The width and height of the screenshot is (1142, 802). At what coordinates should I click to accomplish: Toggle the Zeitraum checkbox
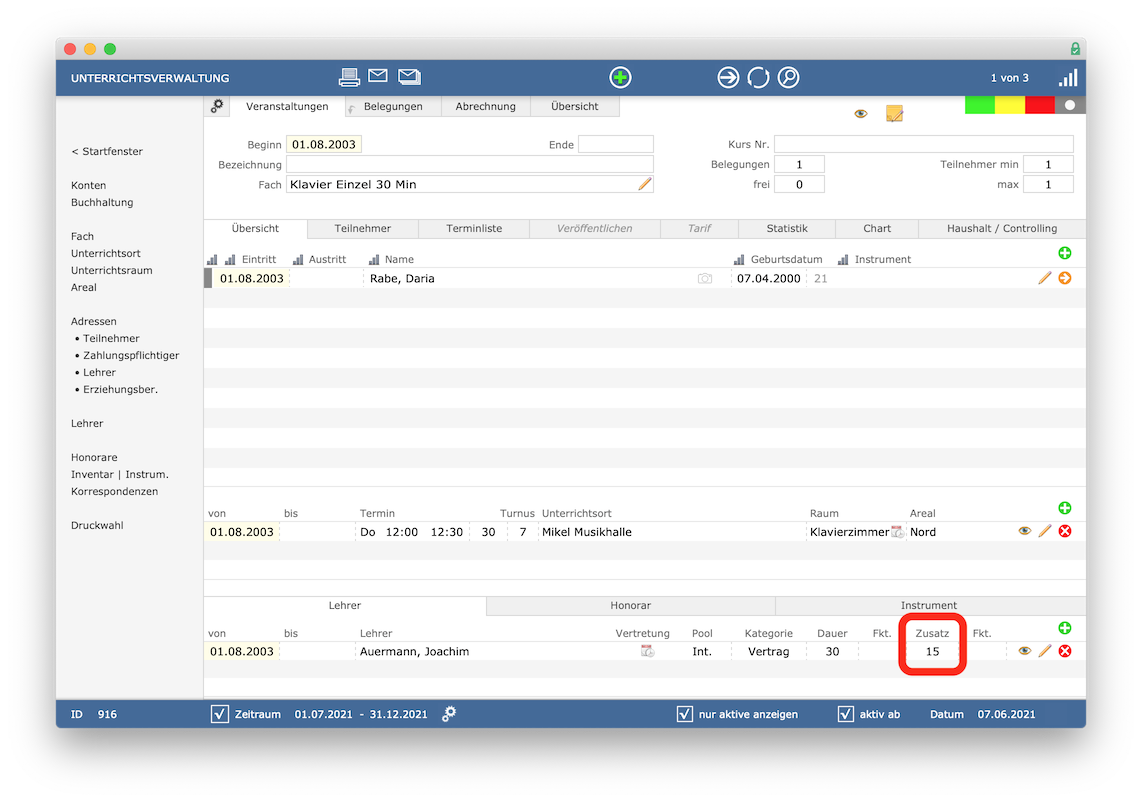[219, 714]
